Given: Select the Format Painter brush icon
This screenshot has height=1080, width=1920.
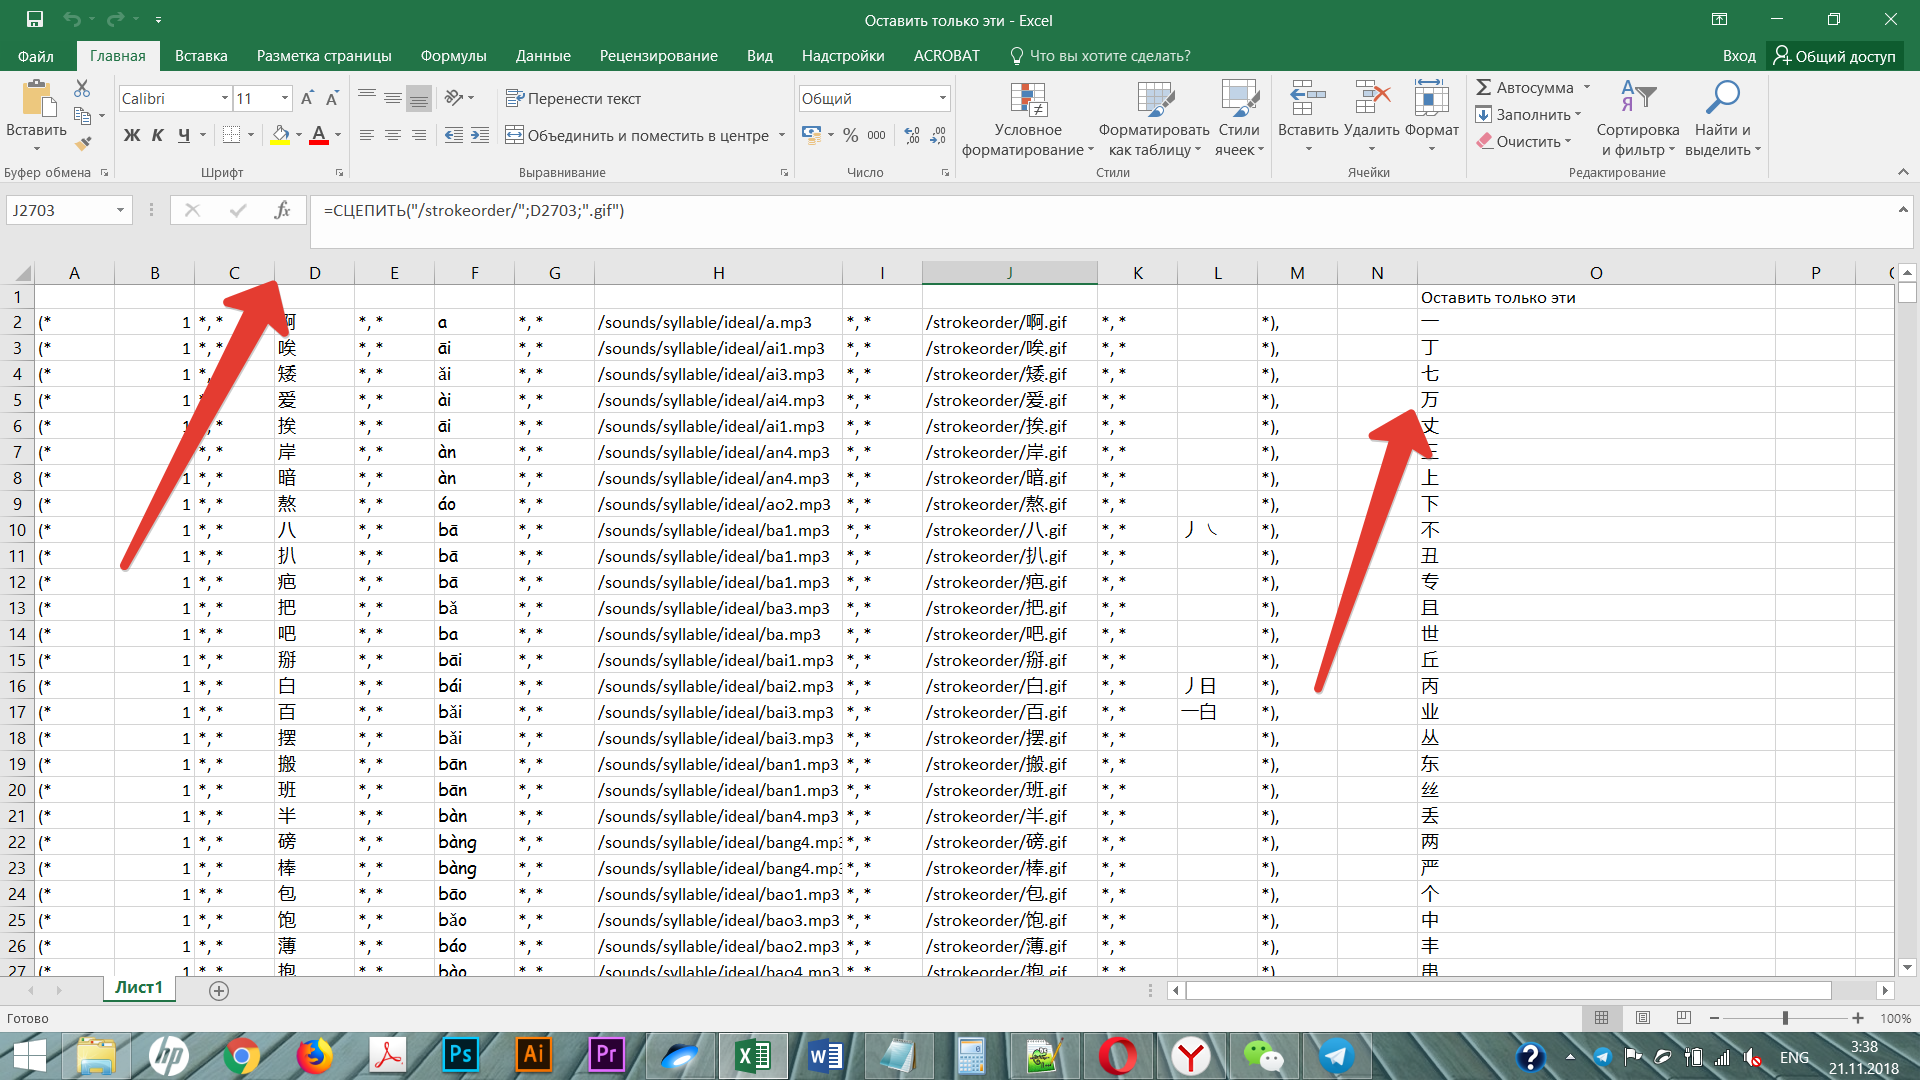Looking at the screenshot, I should pyautogui.click(x=82, y=143).
